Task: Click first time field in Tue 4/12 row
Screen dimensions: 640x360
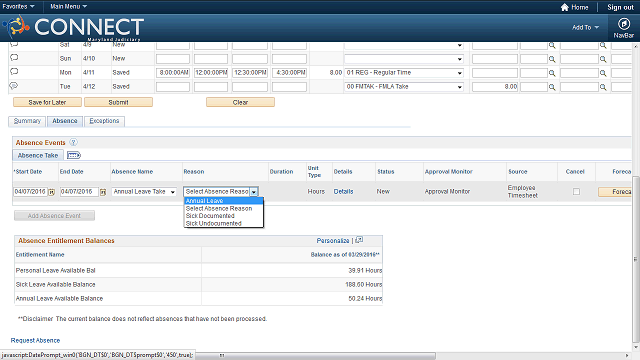Action: pos(173,87)
